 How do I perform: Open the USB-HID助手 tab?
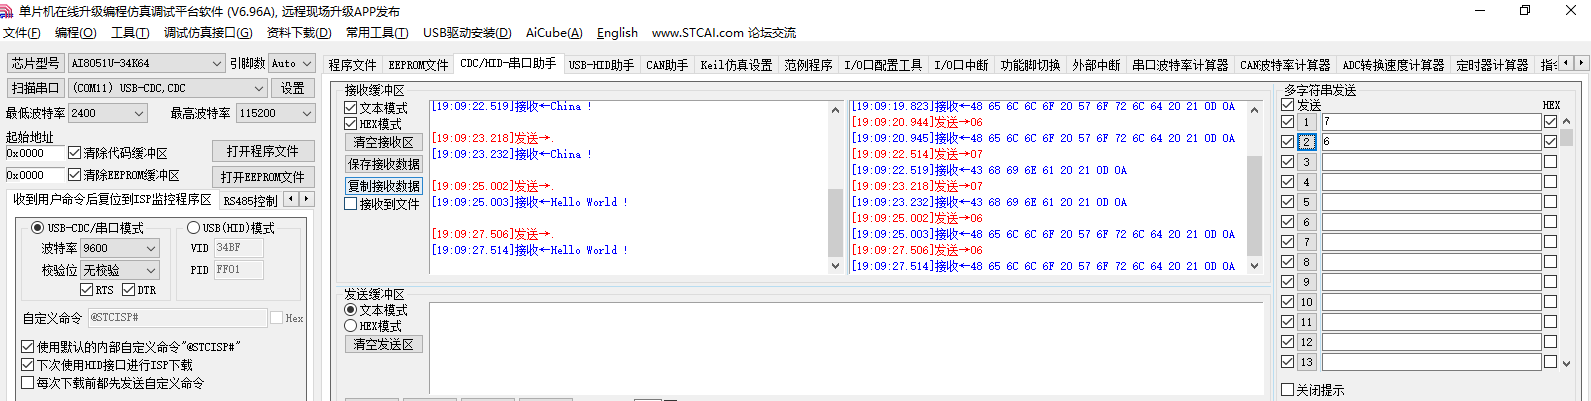click(601, 65)
